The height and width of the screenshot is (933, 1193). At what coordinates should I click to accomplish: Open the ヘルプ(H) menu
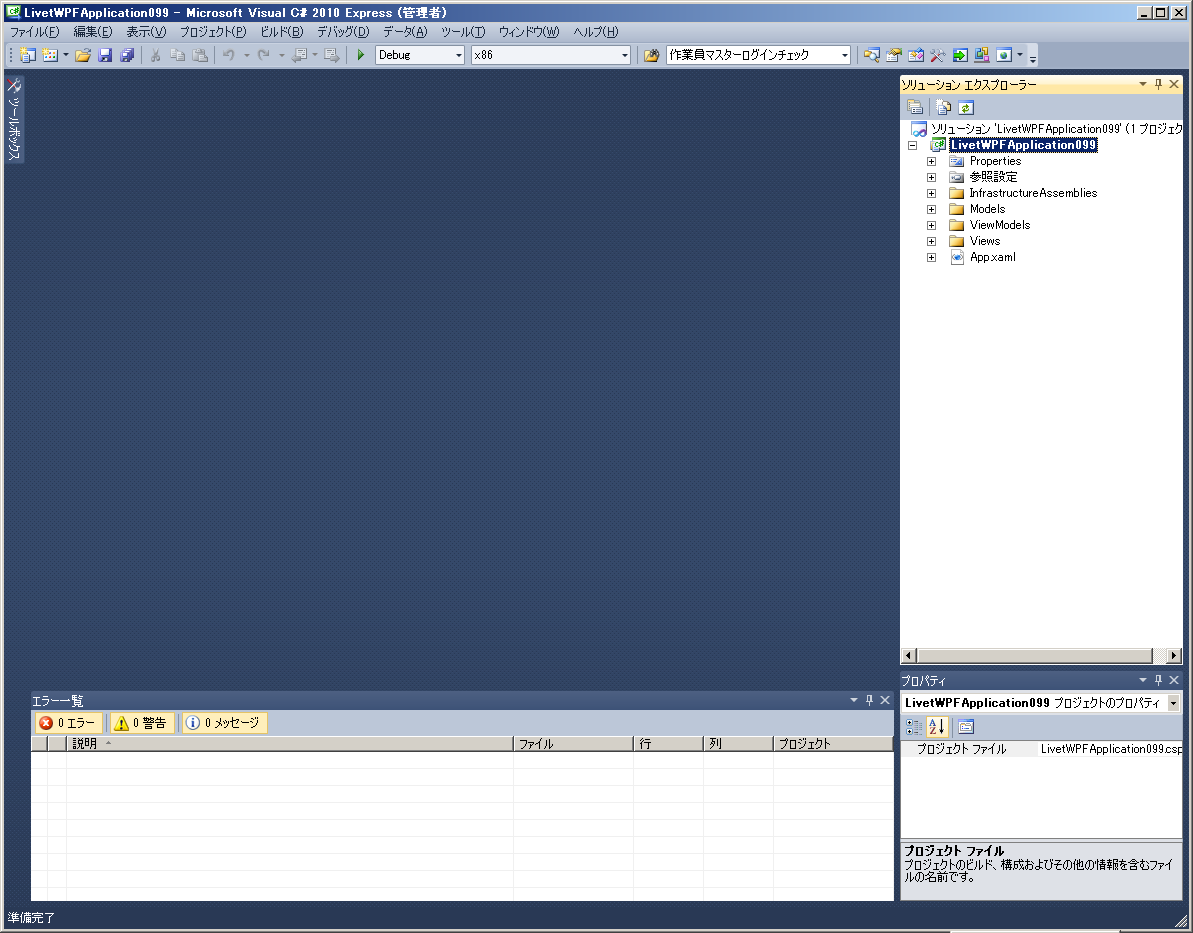[x=596, y=32]
